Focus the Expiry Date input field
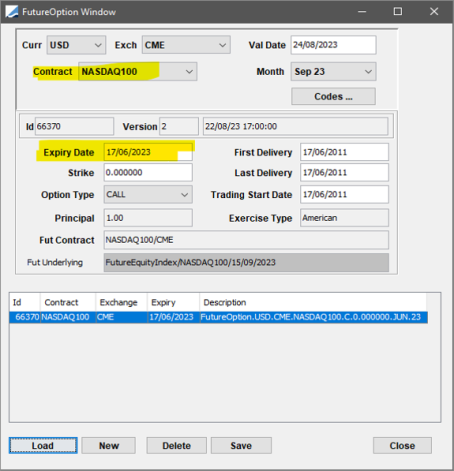The width and height of the screenshot is (454, 471). (148, 152)
